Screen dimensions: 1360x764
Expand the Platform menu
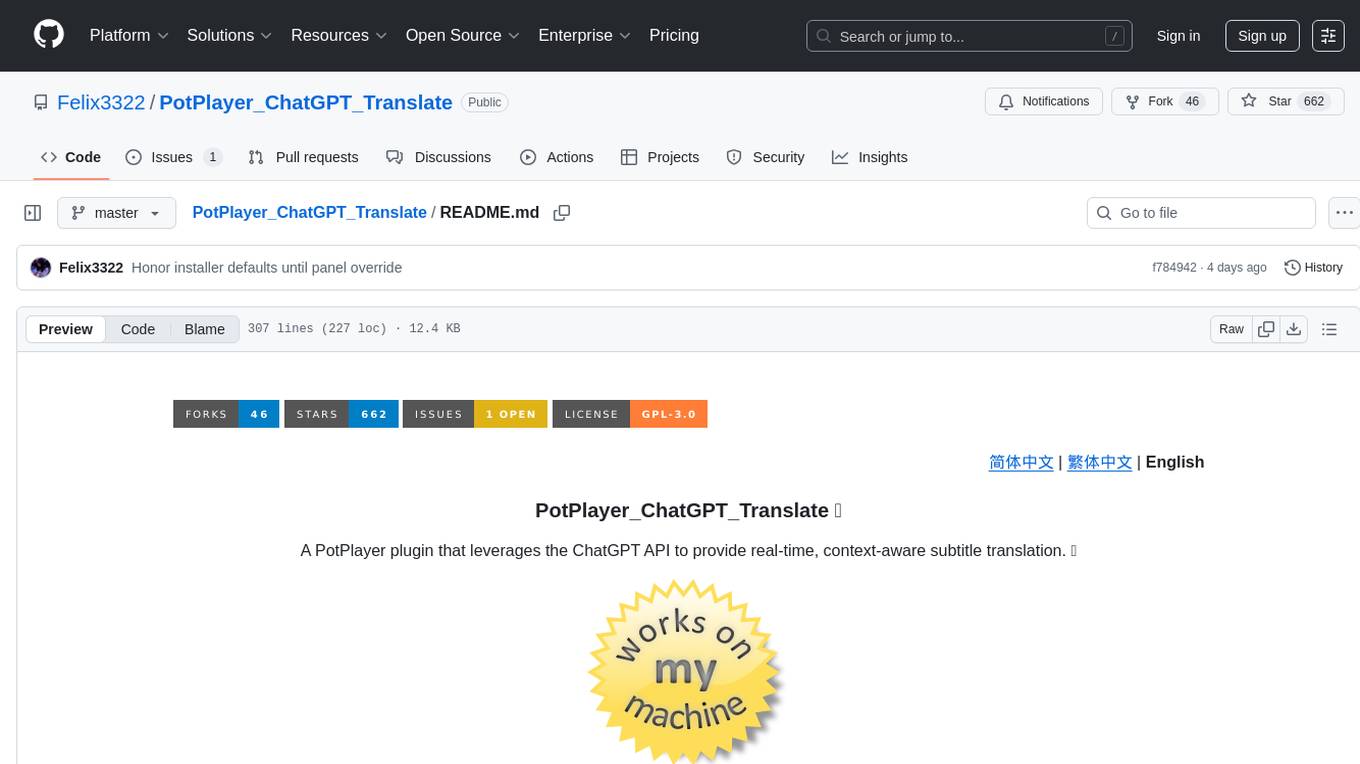pos(129,35)
